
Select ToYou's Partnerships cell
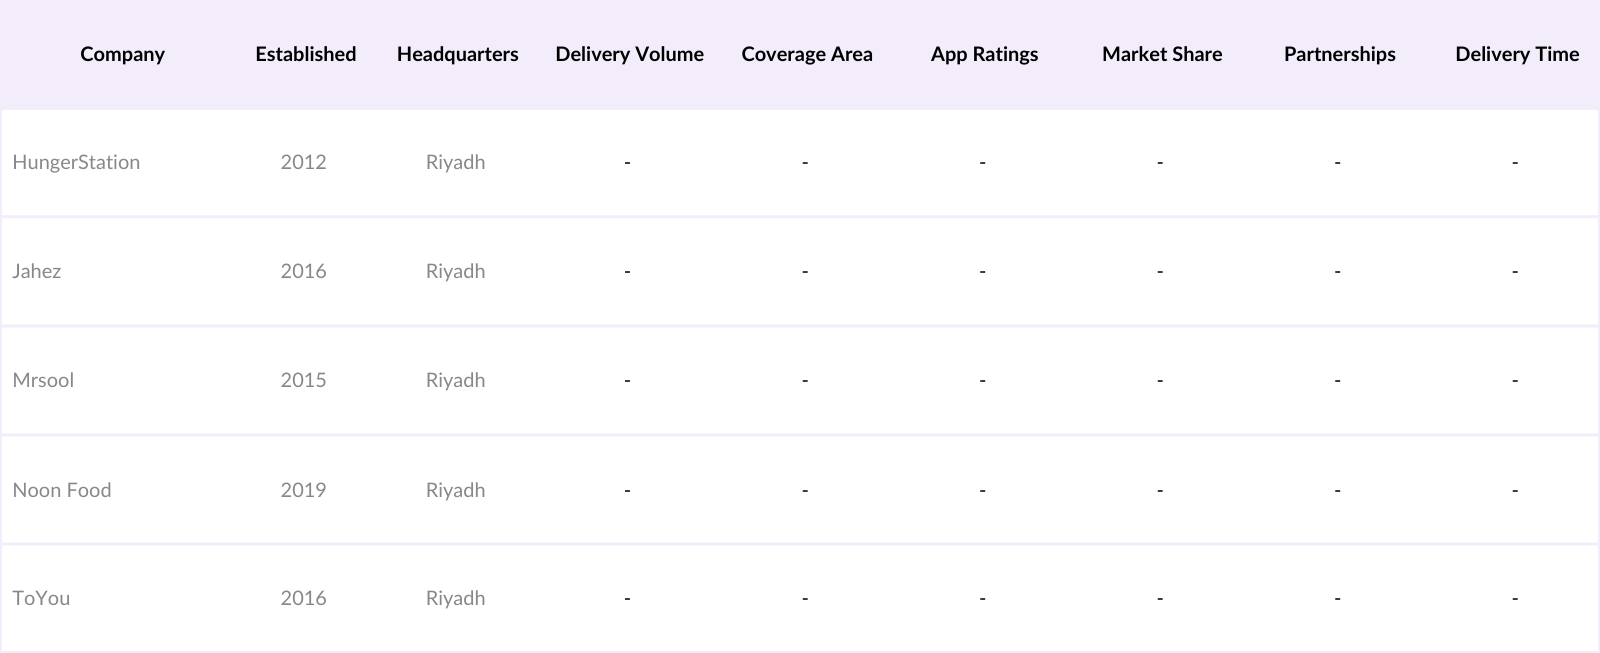coord(1338,598)
